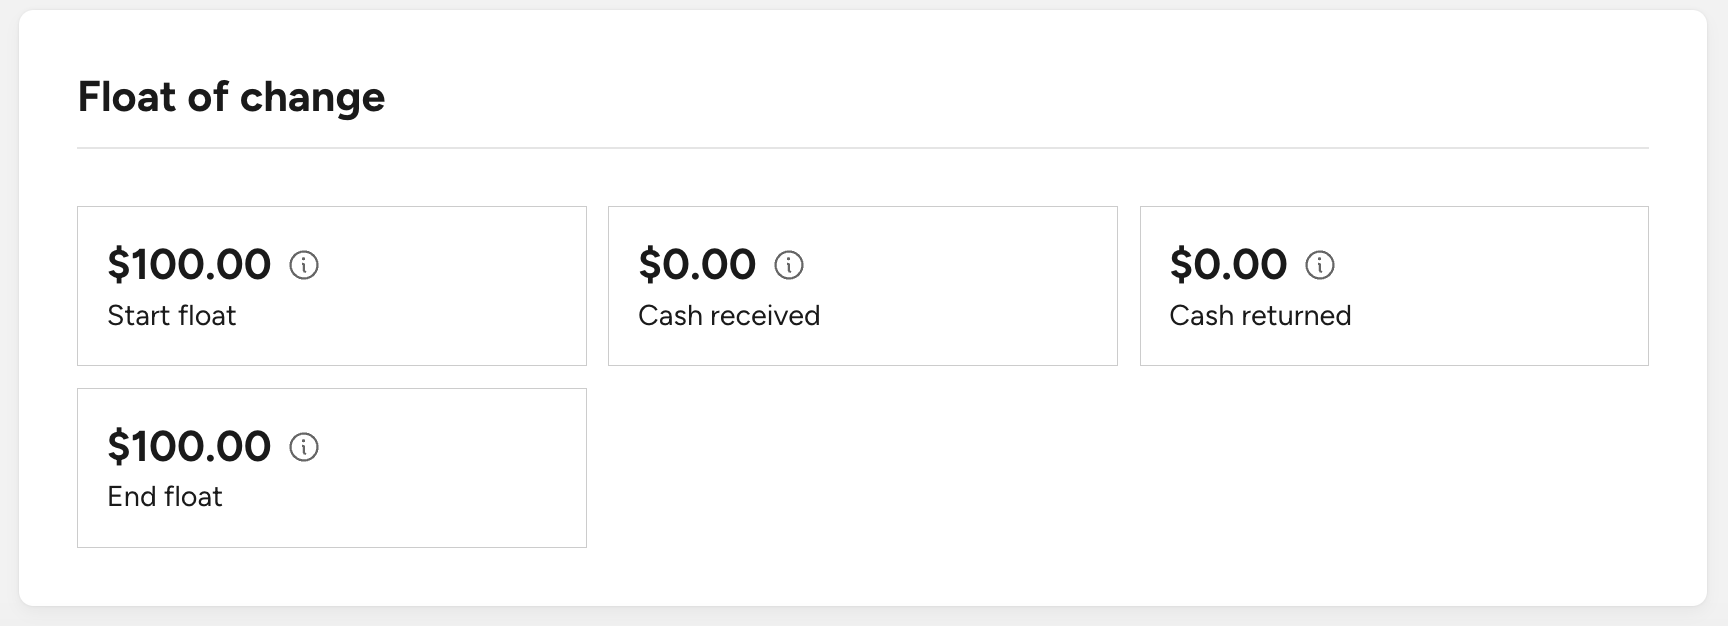Open the Cash received info tooltip icon
Viewport: 1728px width, 626px height.
[789, 265]
